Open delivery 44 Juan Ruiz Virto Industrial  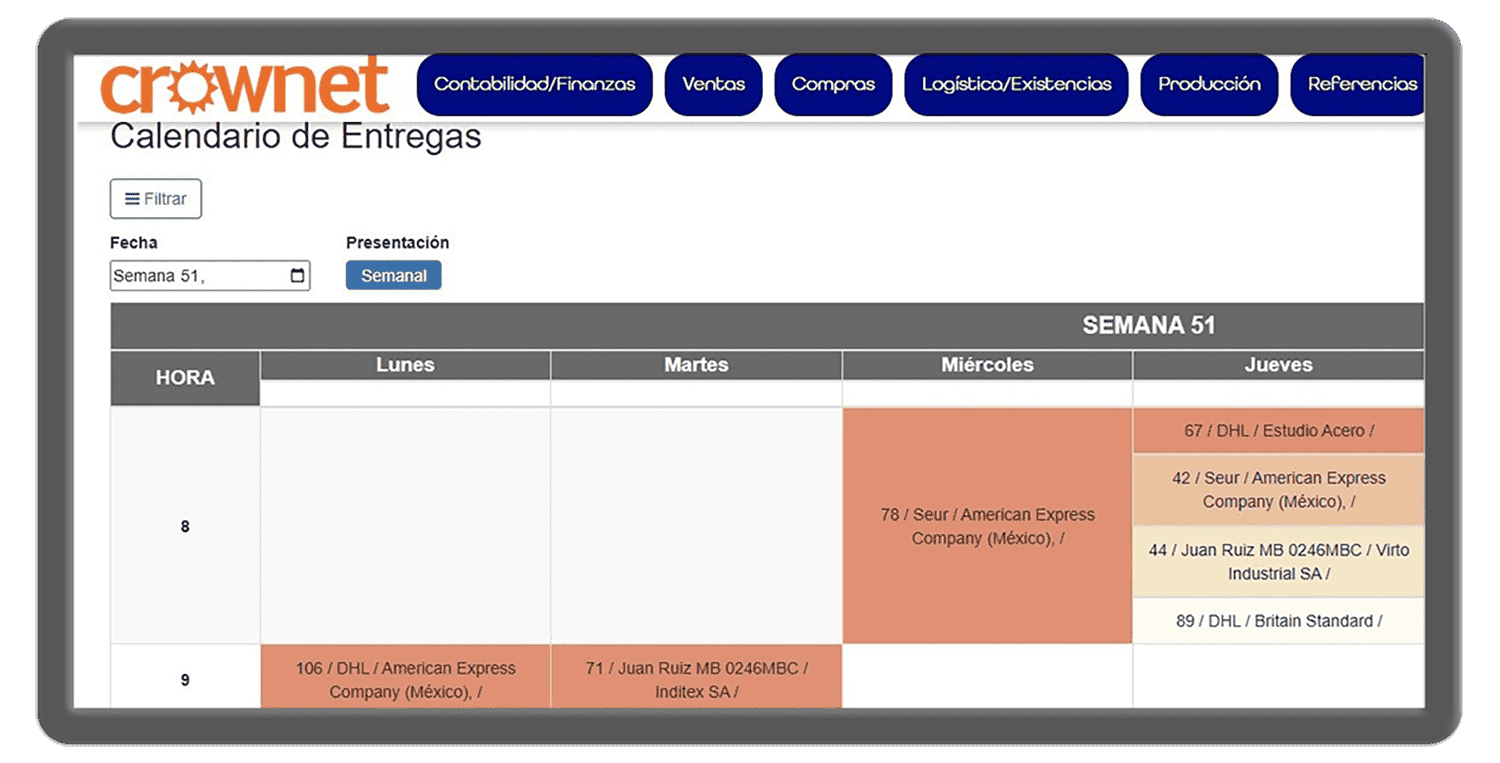1278,562
